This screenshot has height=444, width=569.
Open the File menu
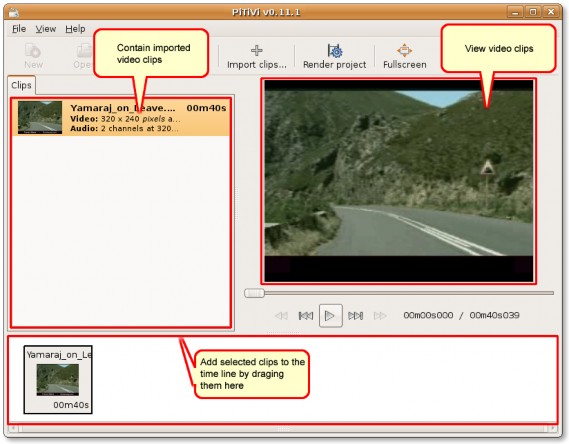(x=19, y=29)
